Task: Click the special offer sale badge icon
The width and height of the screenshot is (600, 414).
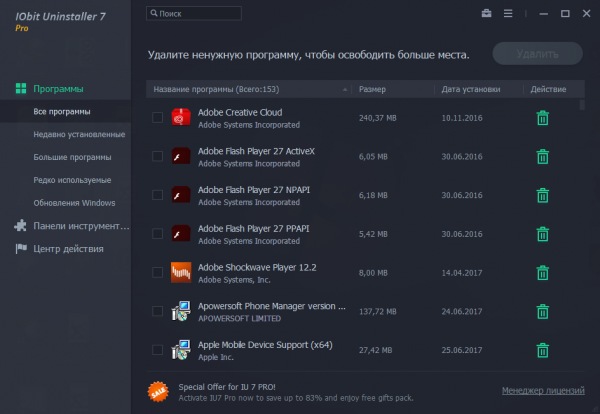Action: coord(157,391)
